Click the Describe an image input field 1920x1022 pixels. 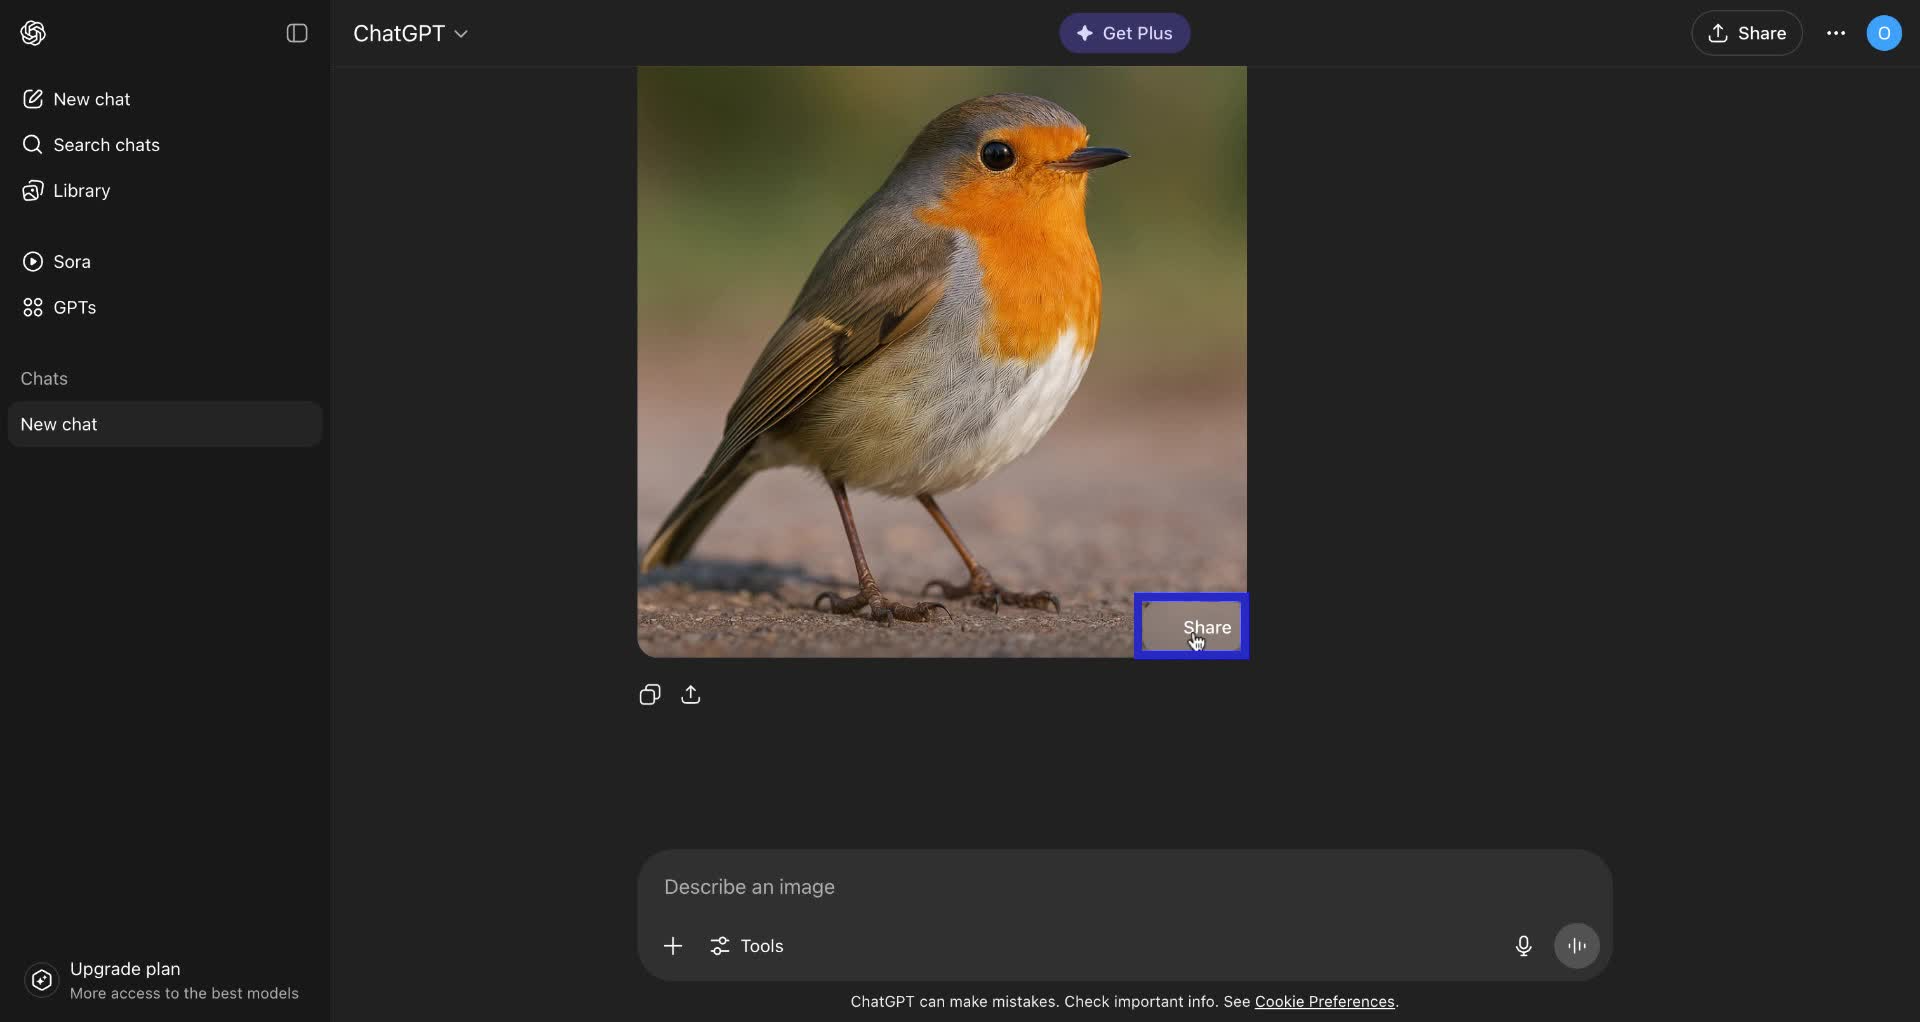coord(1000,887)
